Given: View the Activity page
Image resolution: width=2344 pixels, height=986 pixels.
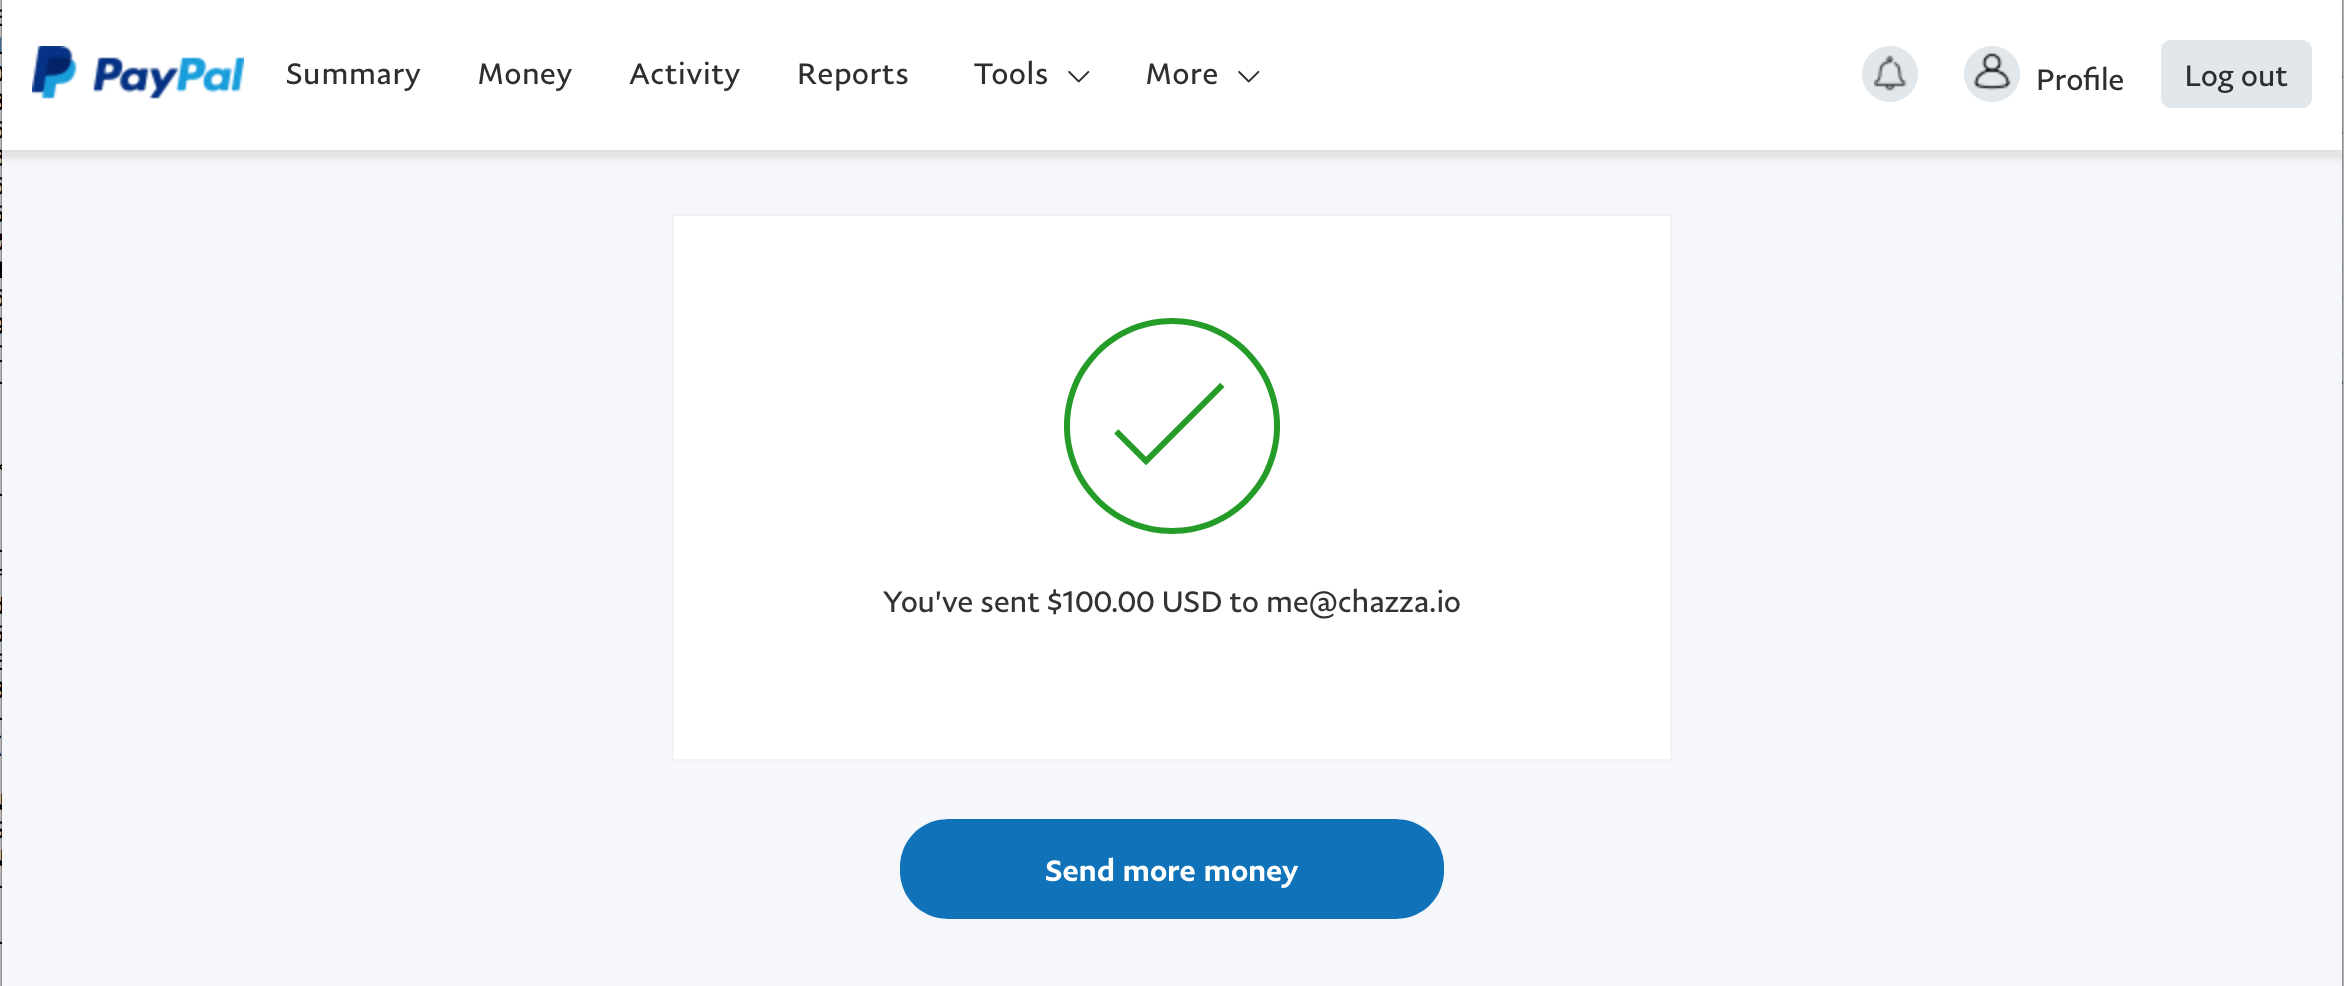Looking at the screenshot, I should coord(684,74).
